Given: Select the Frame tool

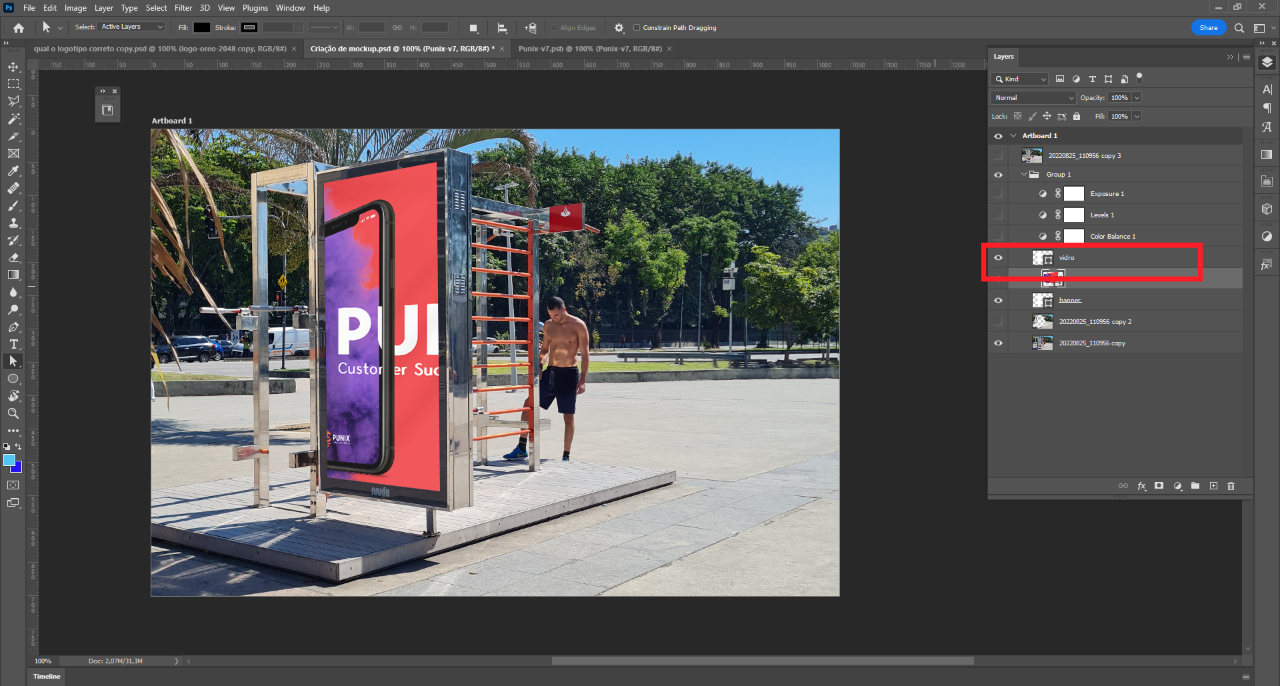Looking at the screenshot, I should pos(13,153).
